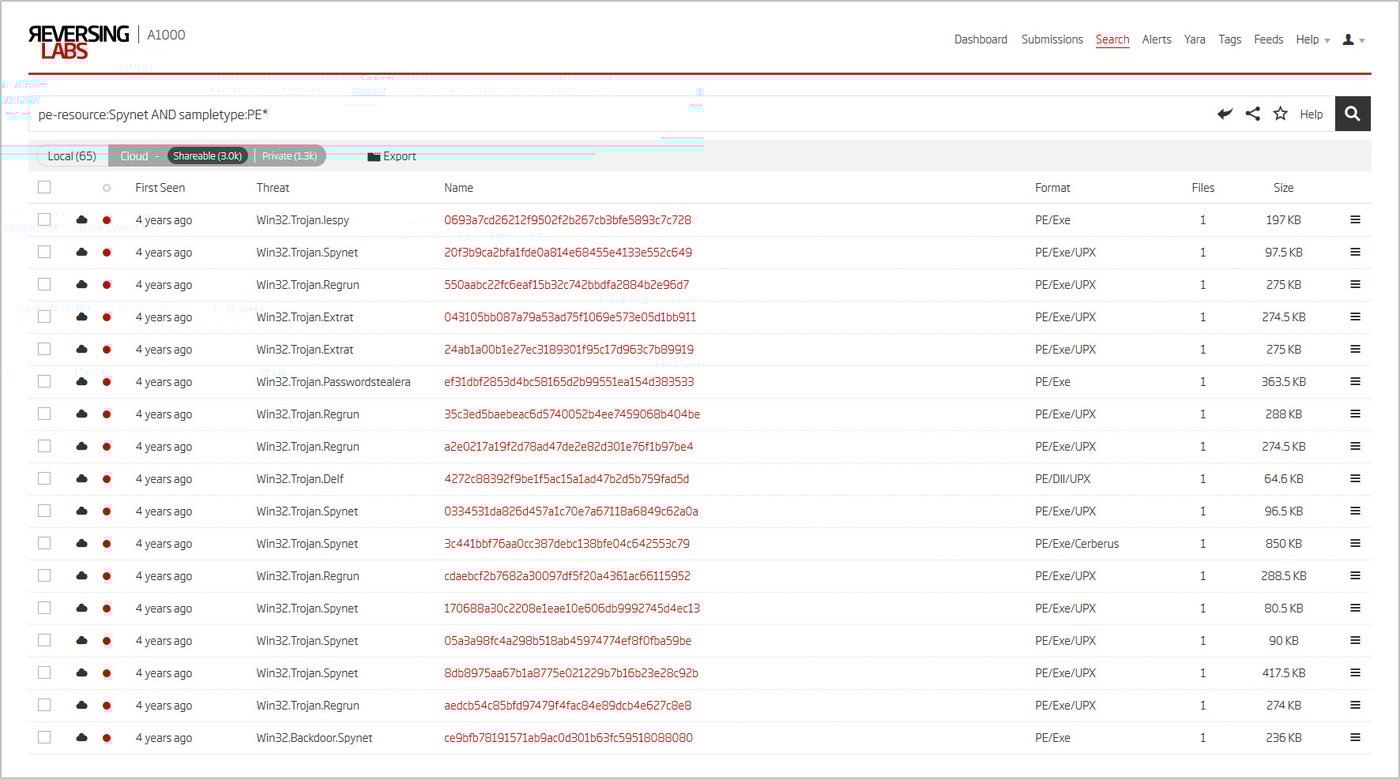Click the Export folder icon button
The width and height of the screenshot is (1400, 779).
coord(391,156)
